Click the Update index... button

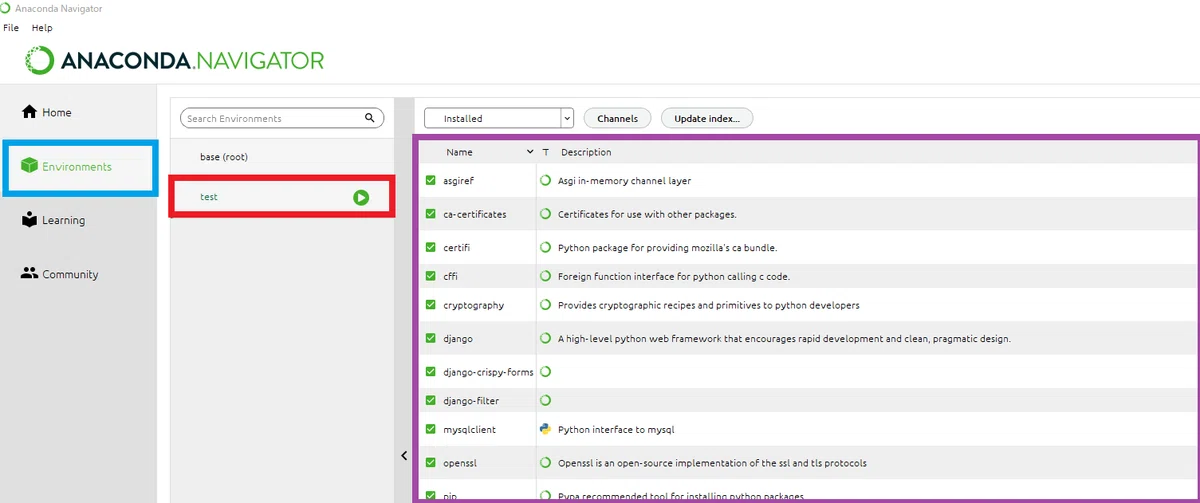tap(707, 118)
